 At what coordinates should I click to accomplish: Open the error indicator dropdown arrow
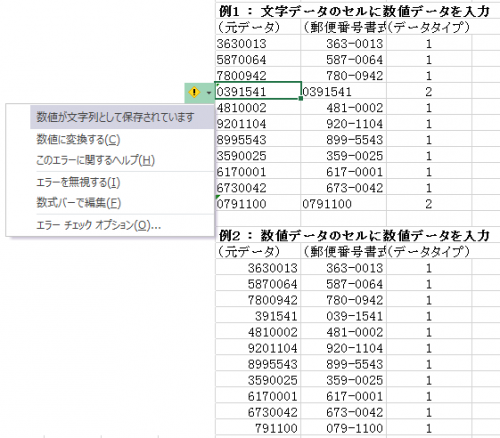209,92
